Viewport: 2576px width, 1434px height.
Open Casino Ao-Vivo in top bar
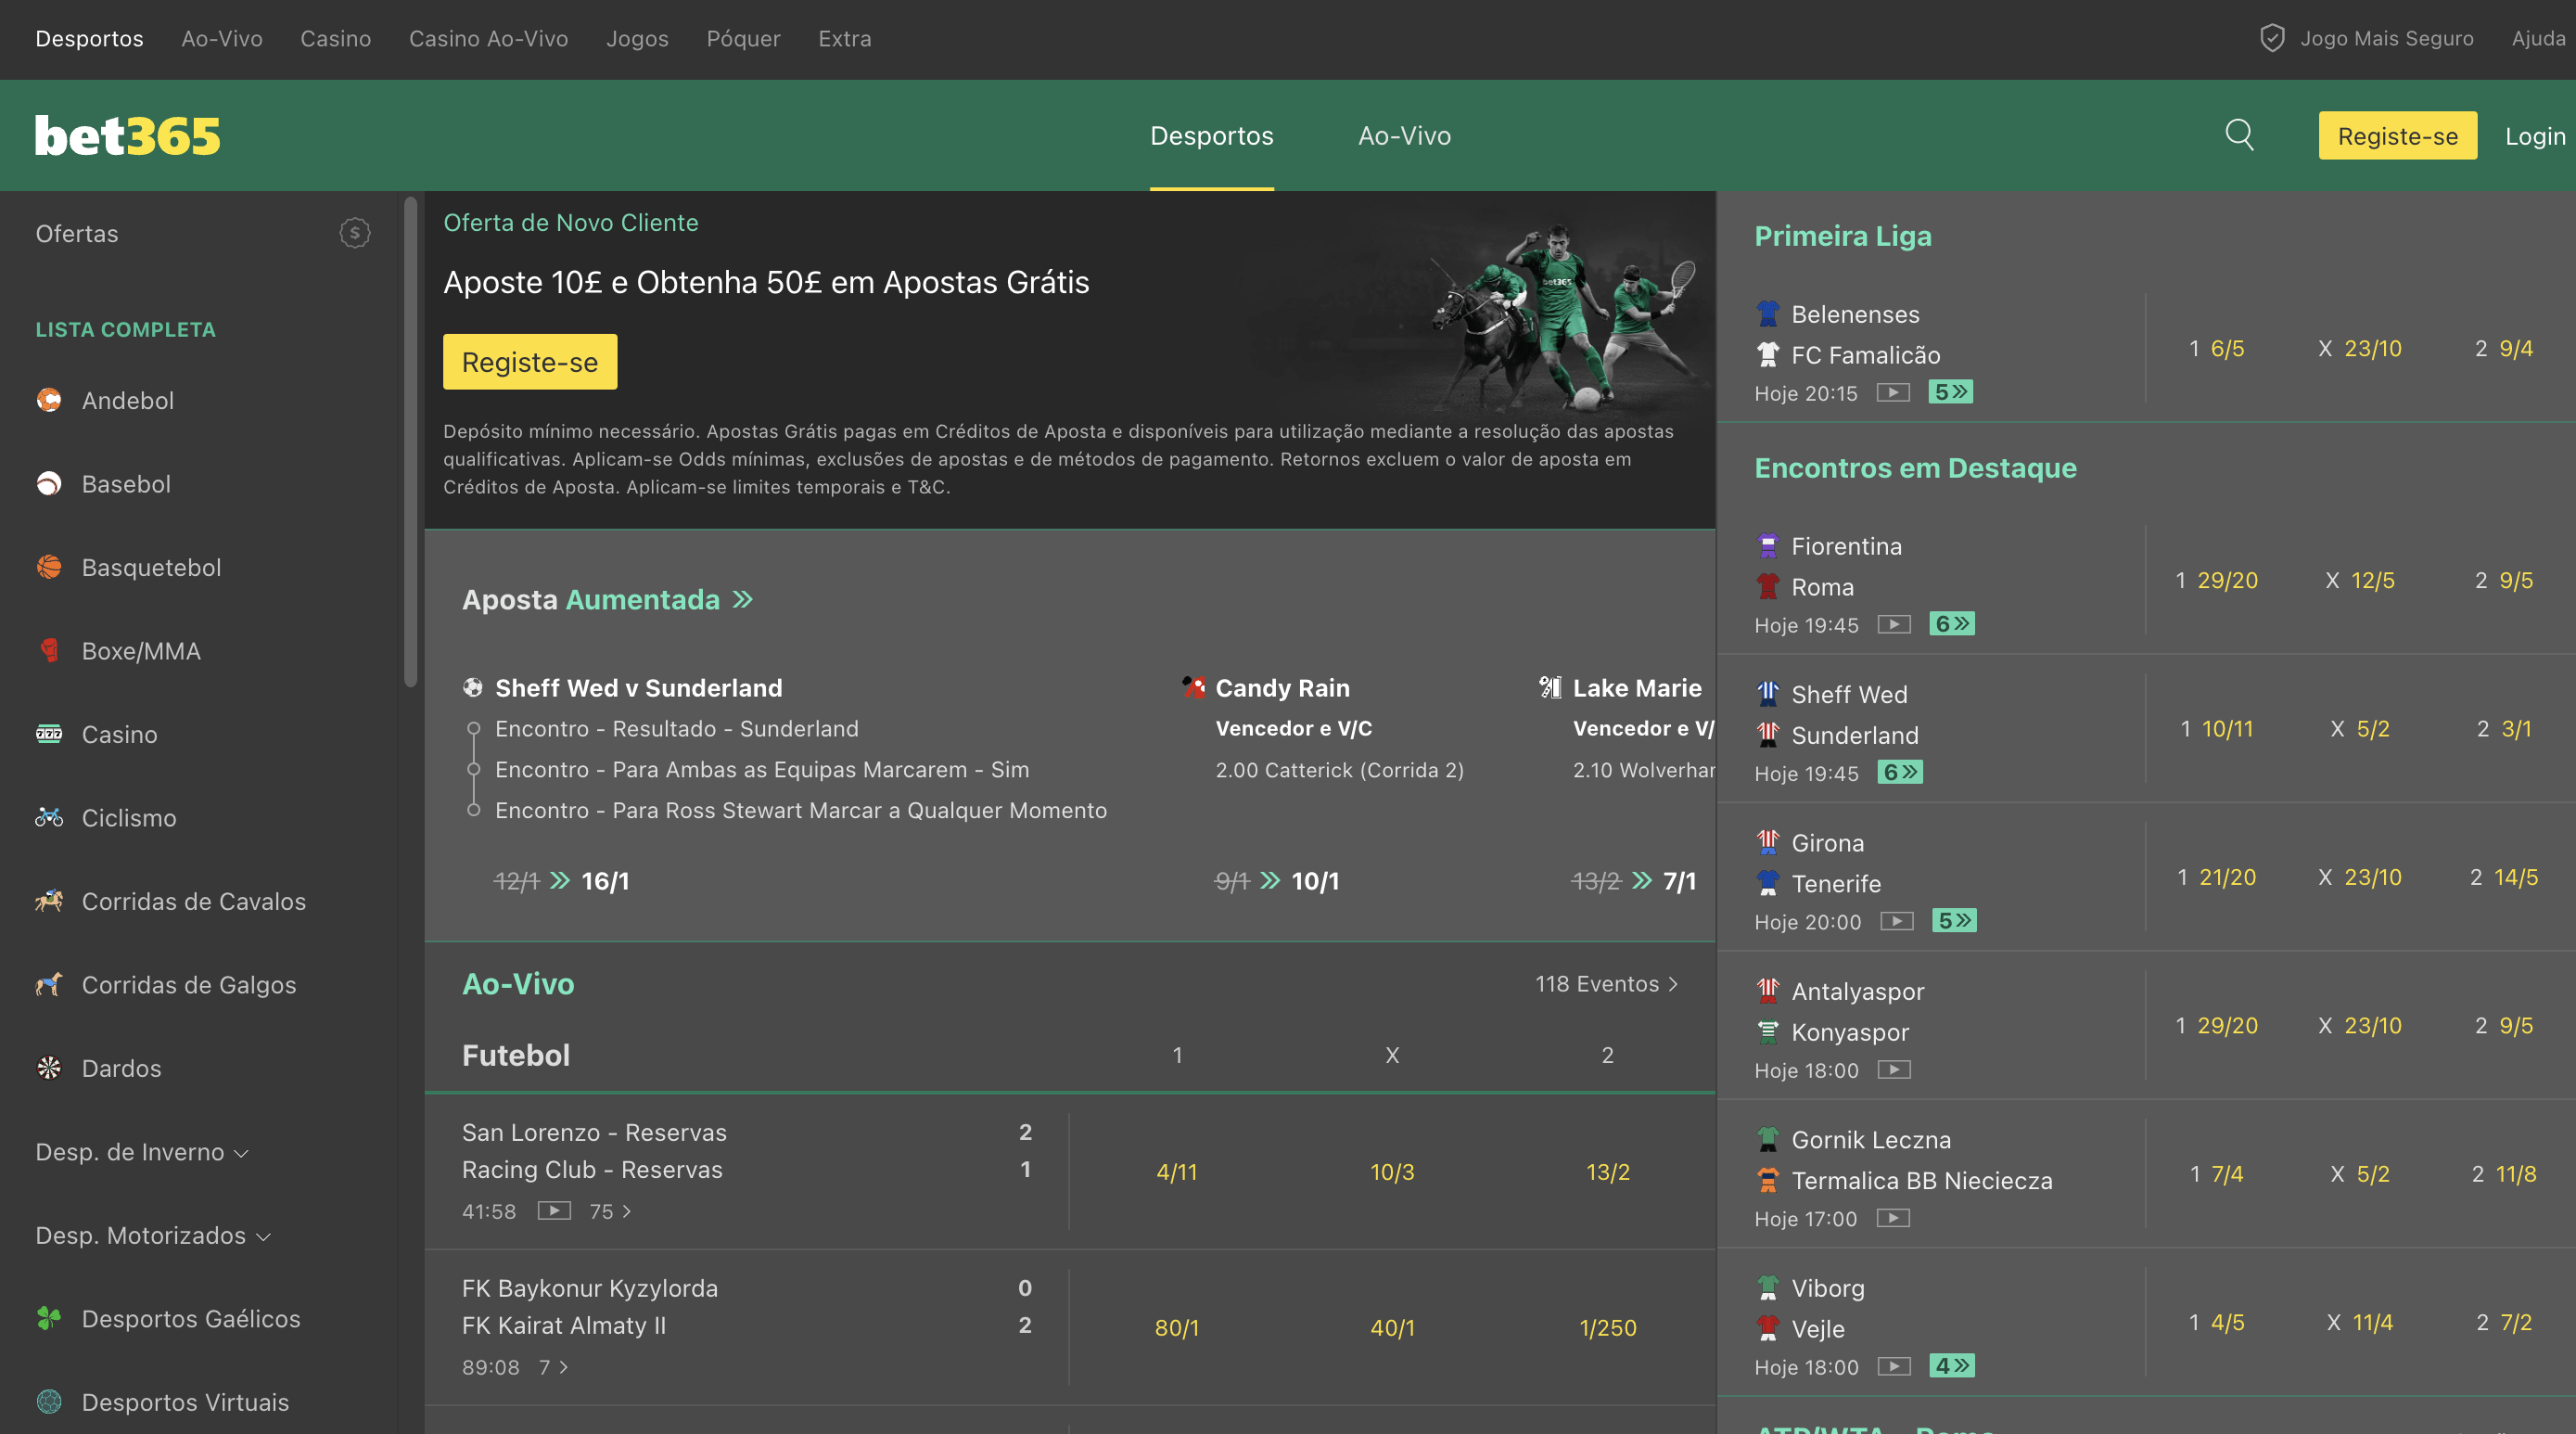click(488, 38)
